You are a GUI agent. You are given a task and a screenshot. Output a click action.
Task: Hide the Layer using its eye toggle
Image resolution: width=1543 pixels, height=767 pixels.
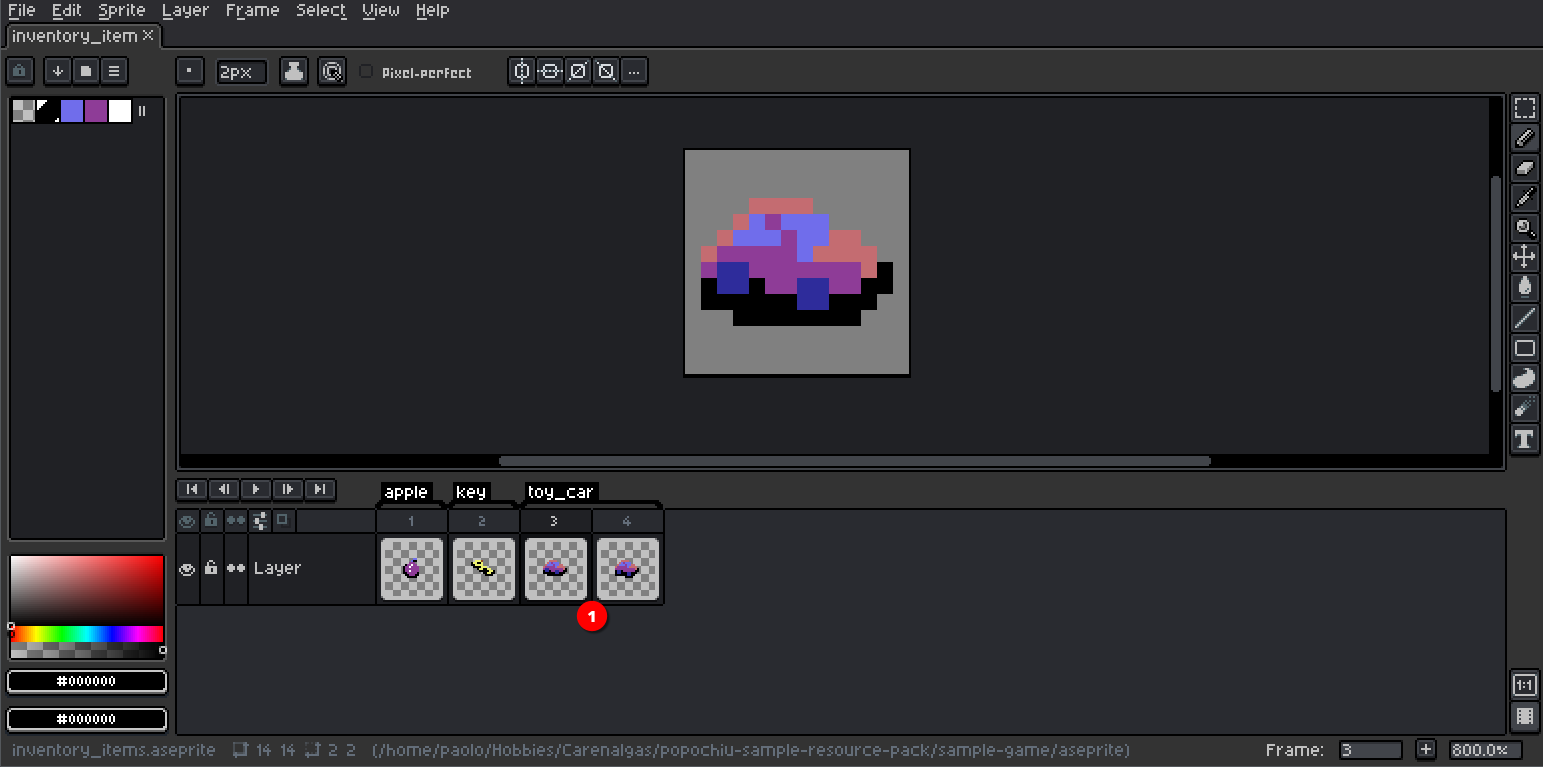(187, 568)
